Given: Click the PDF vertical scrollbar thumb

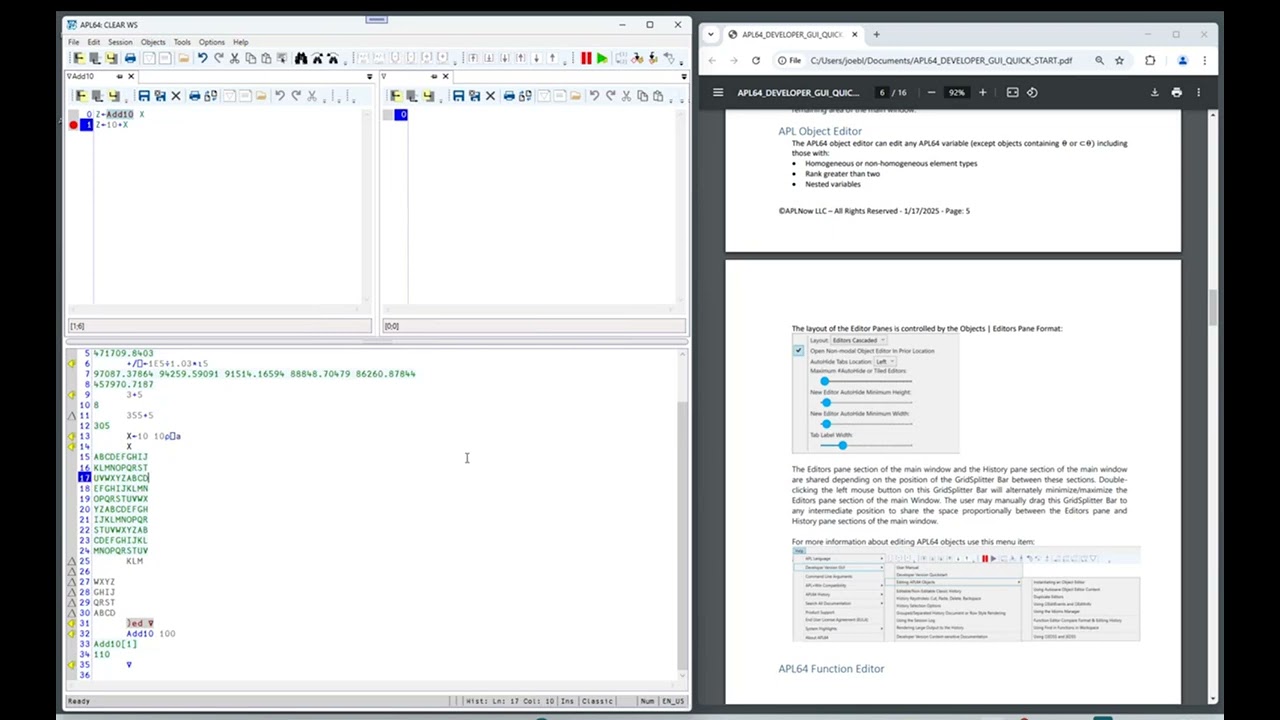Looking at the screenshot, I should point(1213,307).
